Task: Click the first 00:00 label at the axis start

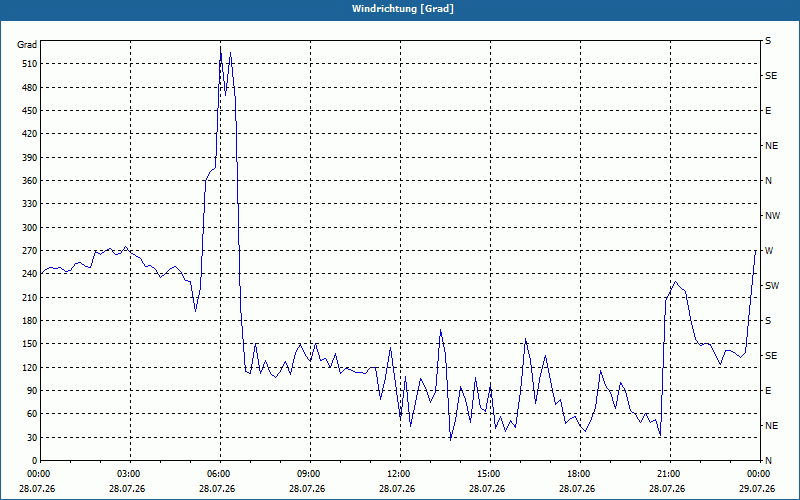Action: 40,474
